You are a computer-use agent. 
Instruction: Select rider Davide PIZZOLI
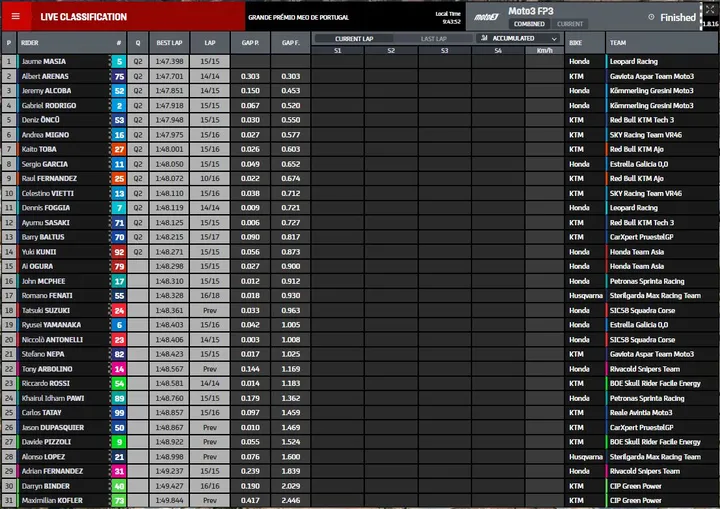pyautogui.click(x=46, y=442)
